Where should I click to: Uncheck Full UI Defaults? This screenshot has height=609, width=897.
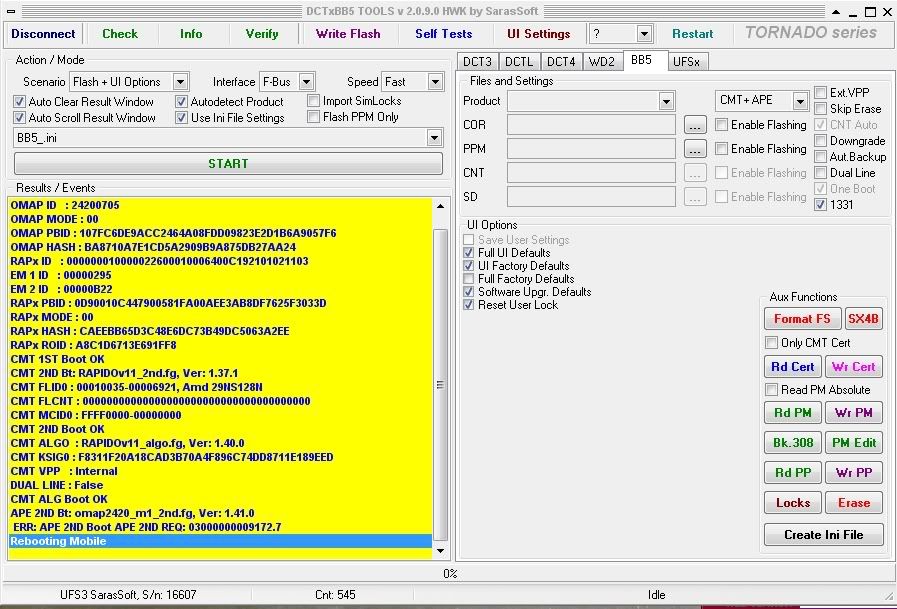click(x=469, y=253)
